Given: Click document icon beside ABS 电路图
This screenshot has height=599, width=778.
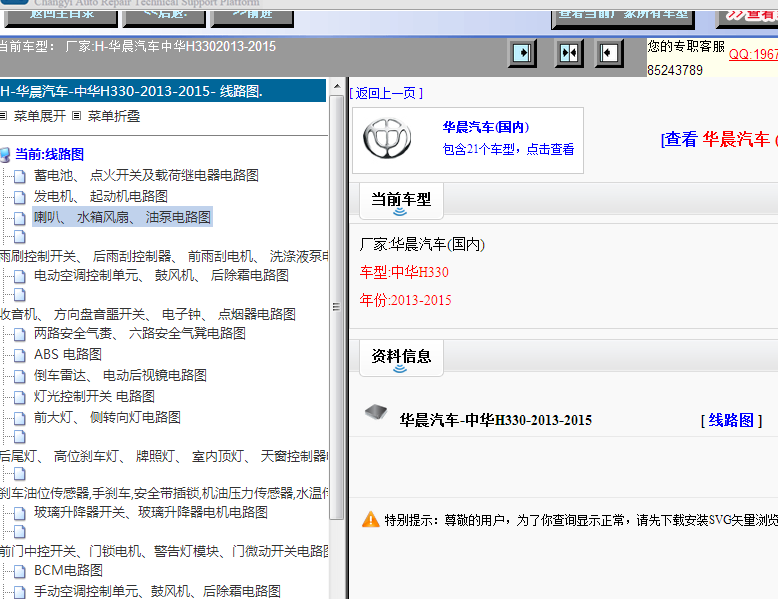Looking at the screenshot, I should tap(19, 355).
